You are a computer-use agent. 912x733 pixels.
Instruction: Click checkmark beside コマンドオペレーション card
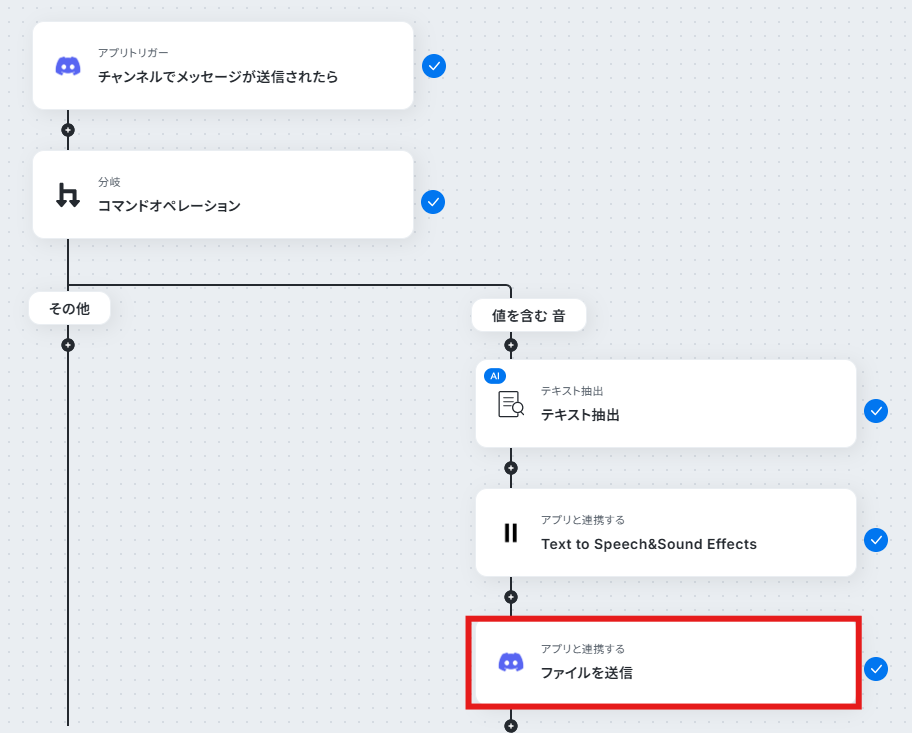tap(433, 202)
